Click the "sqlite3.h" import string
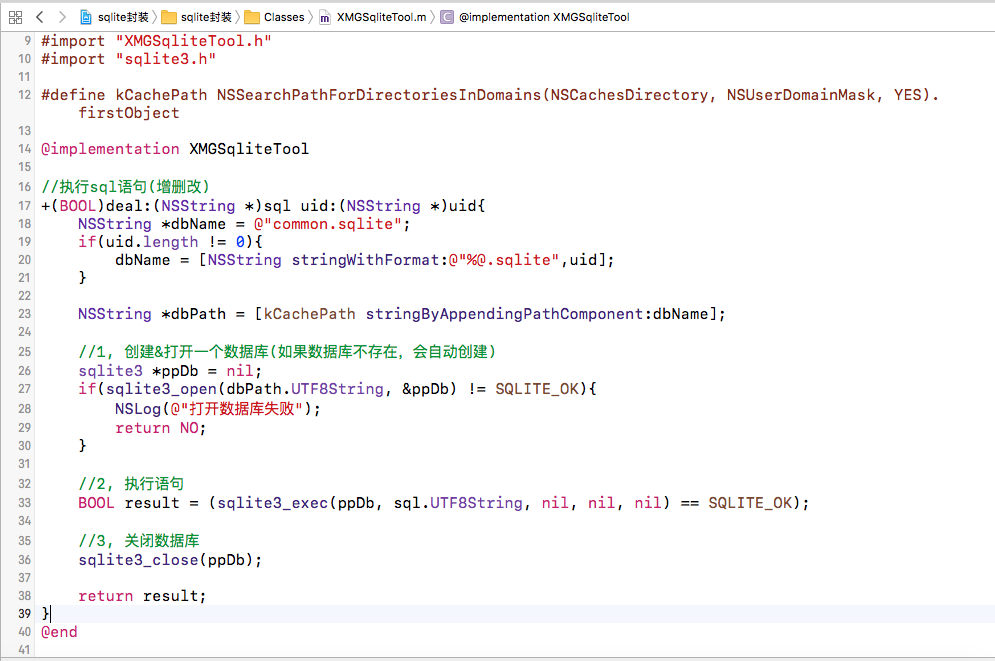The image size is (995, 661). (166, 59)
